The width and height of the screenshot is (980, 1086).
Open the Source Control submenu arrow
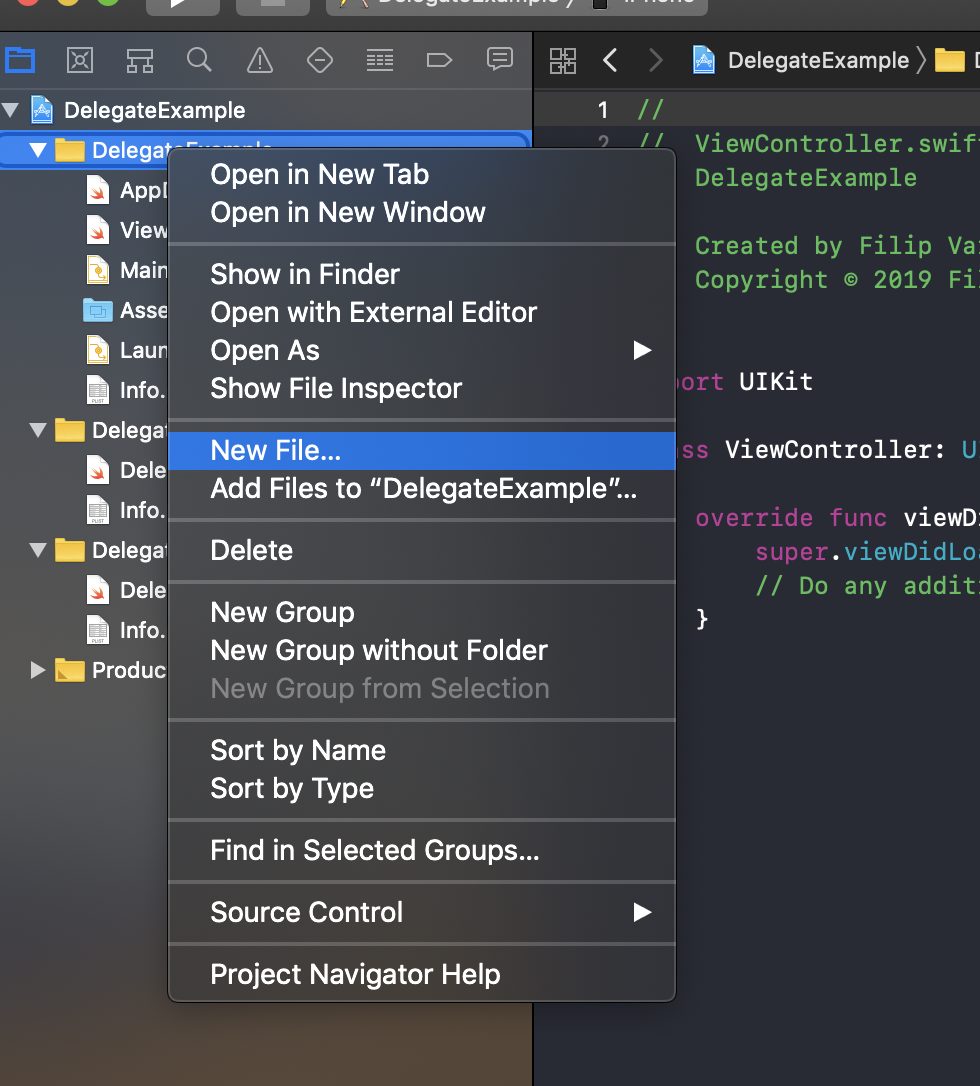tap(642, 912)
